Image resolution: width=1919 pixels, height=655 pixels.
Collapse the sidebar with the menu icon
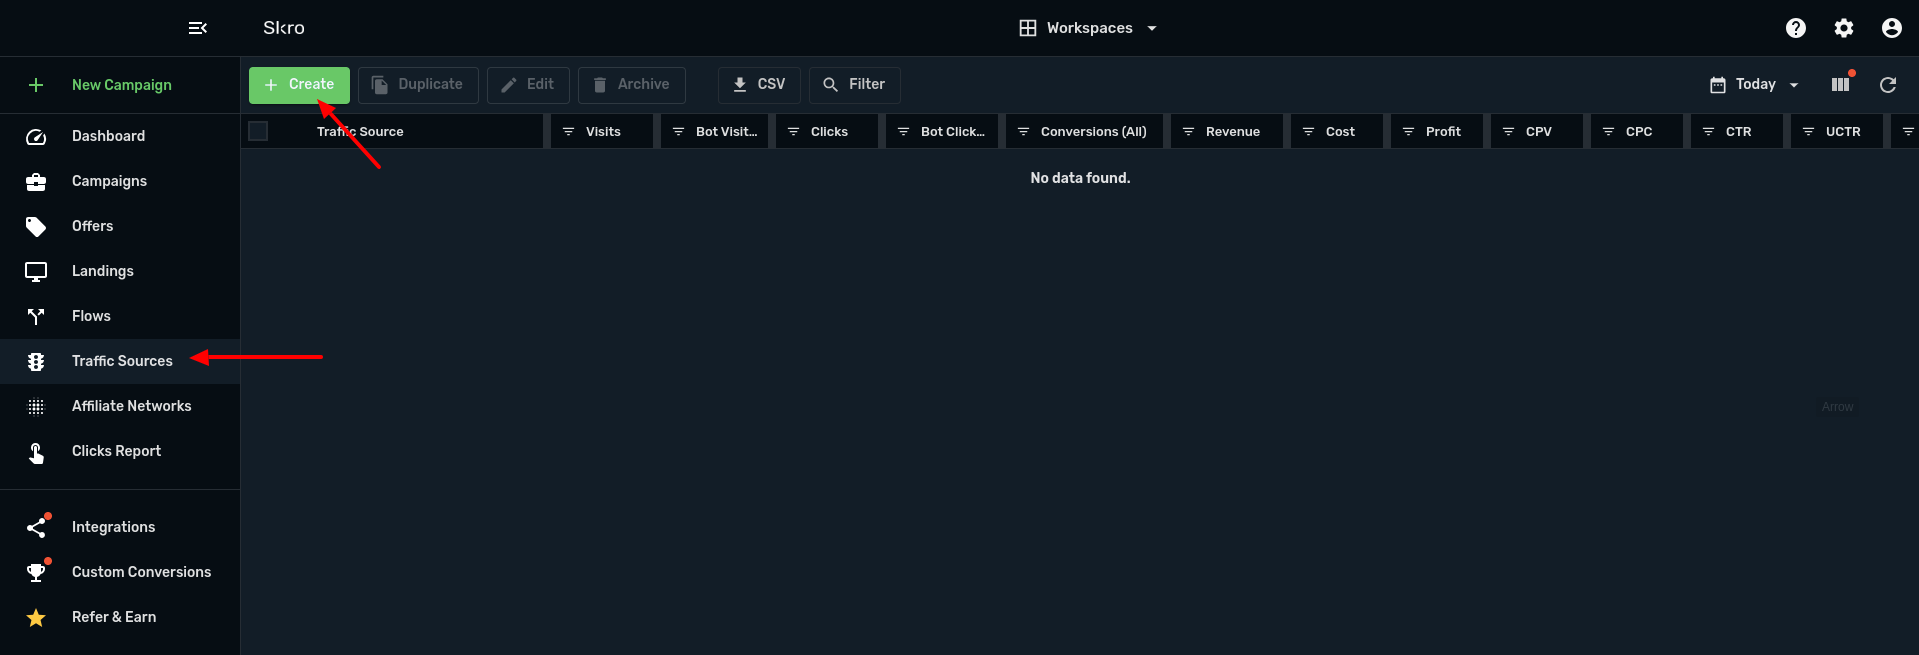pos(198,28)
